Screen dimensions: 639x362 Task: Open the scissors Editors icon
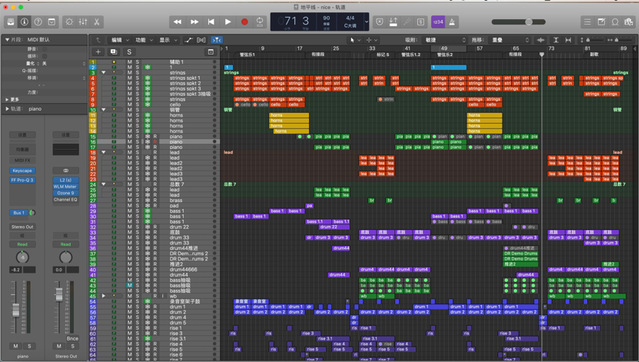pyautogui.click(x=97, y=22)
